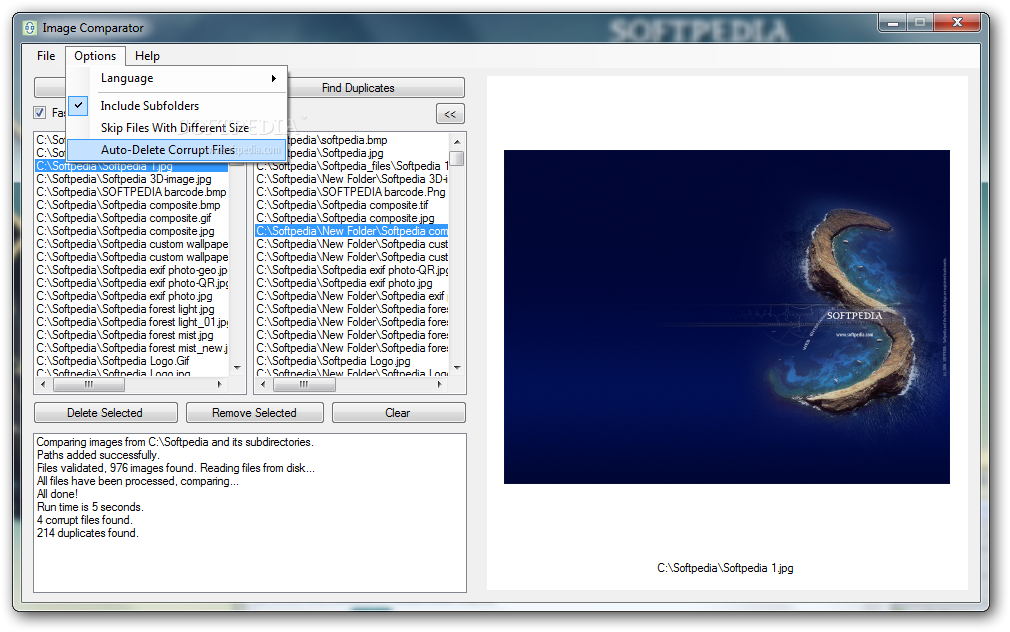Maximize the Image Comparator window
This screenshot has height=632, width=1010.
tap(920, 23)
